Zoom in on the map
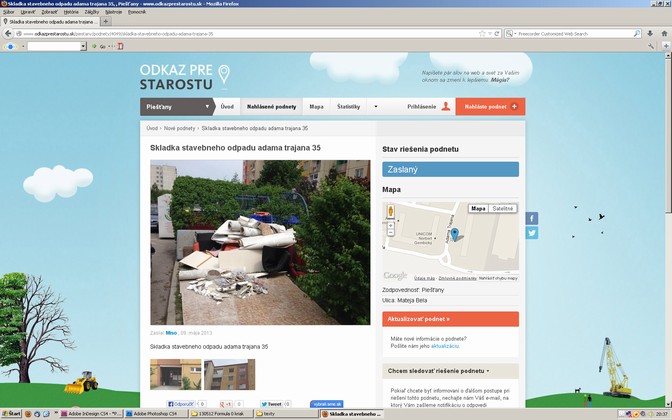 [x=390, y=225]
